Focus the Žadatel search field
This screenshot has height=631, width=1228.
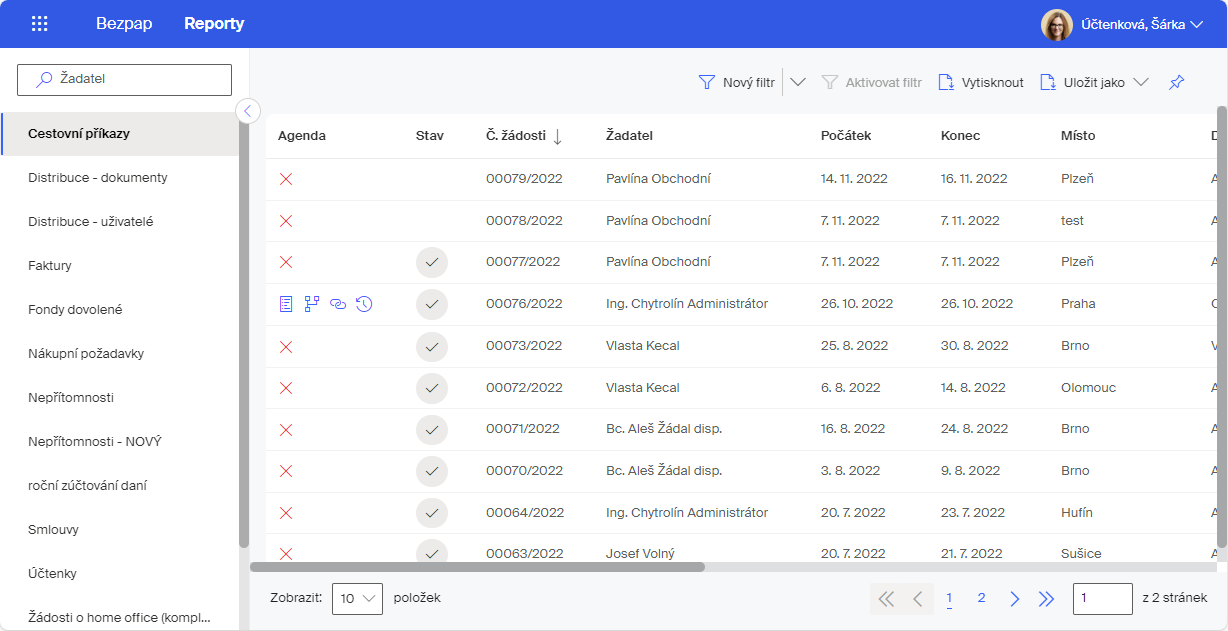click(124, 80)
